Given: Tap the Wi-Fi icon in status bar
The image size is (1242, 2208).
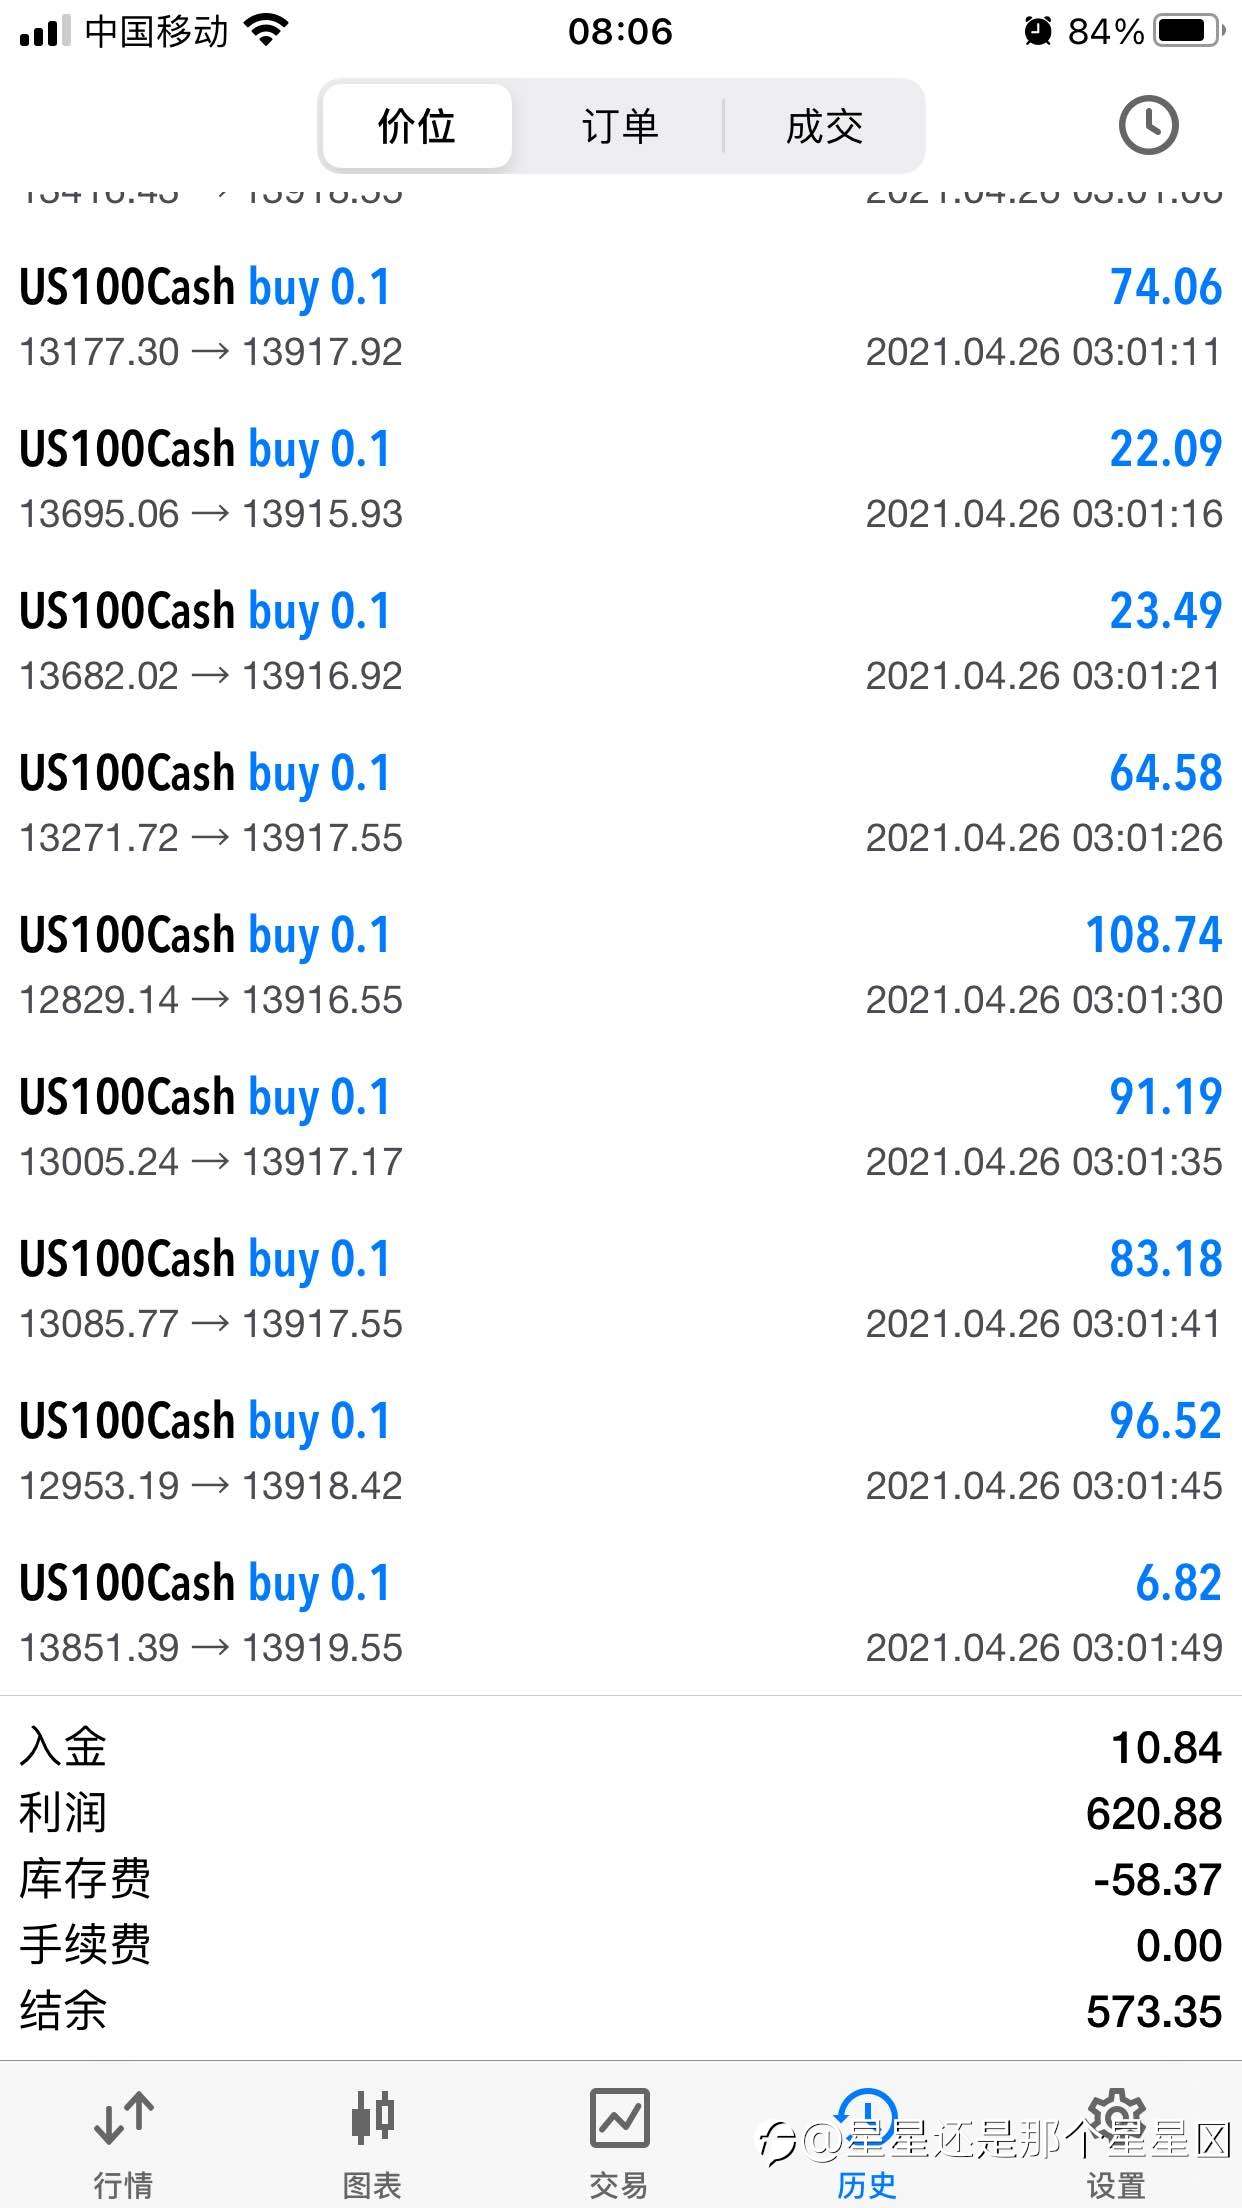Looking at the screenshot, I should coord(267,31).
